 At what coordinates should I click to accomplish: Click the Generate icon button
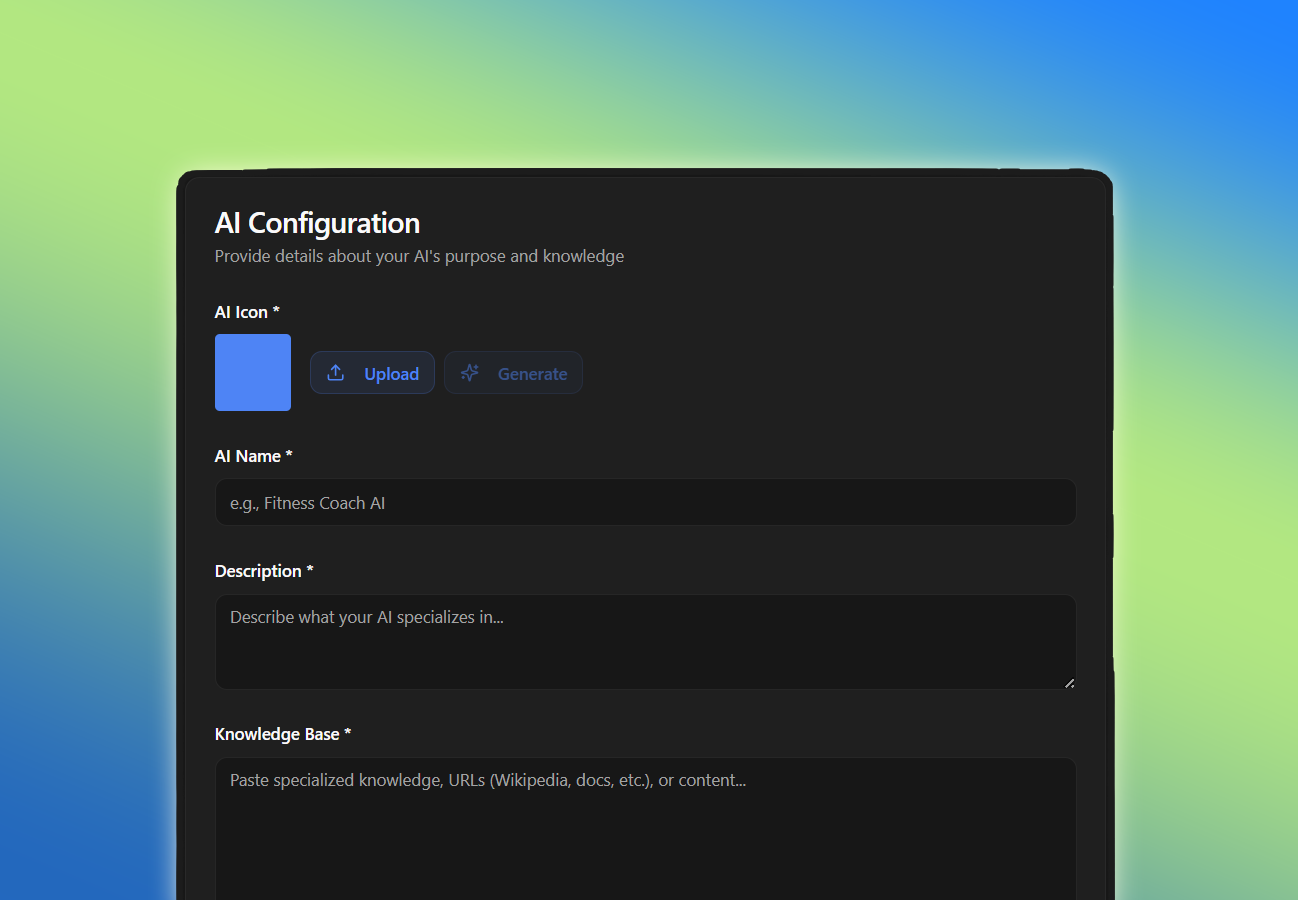(x=513, y=373)
